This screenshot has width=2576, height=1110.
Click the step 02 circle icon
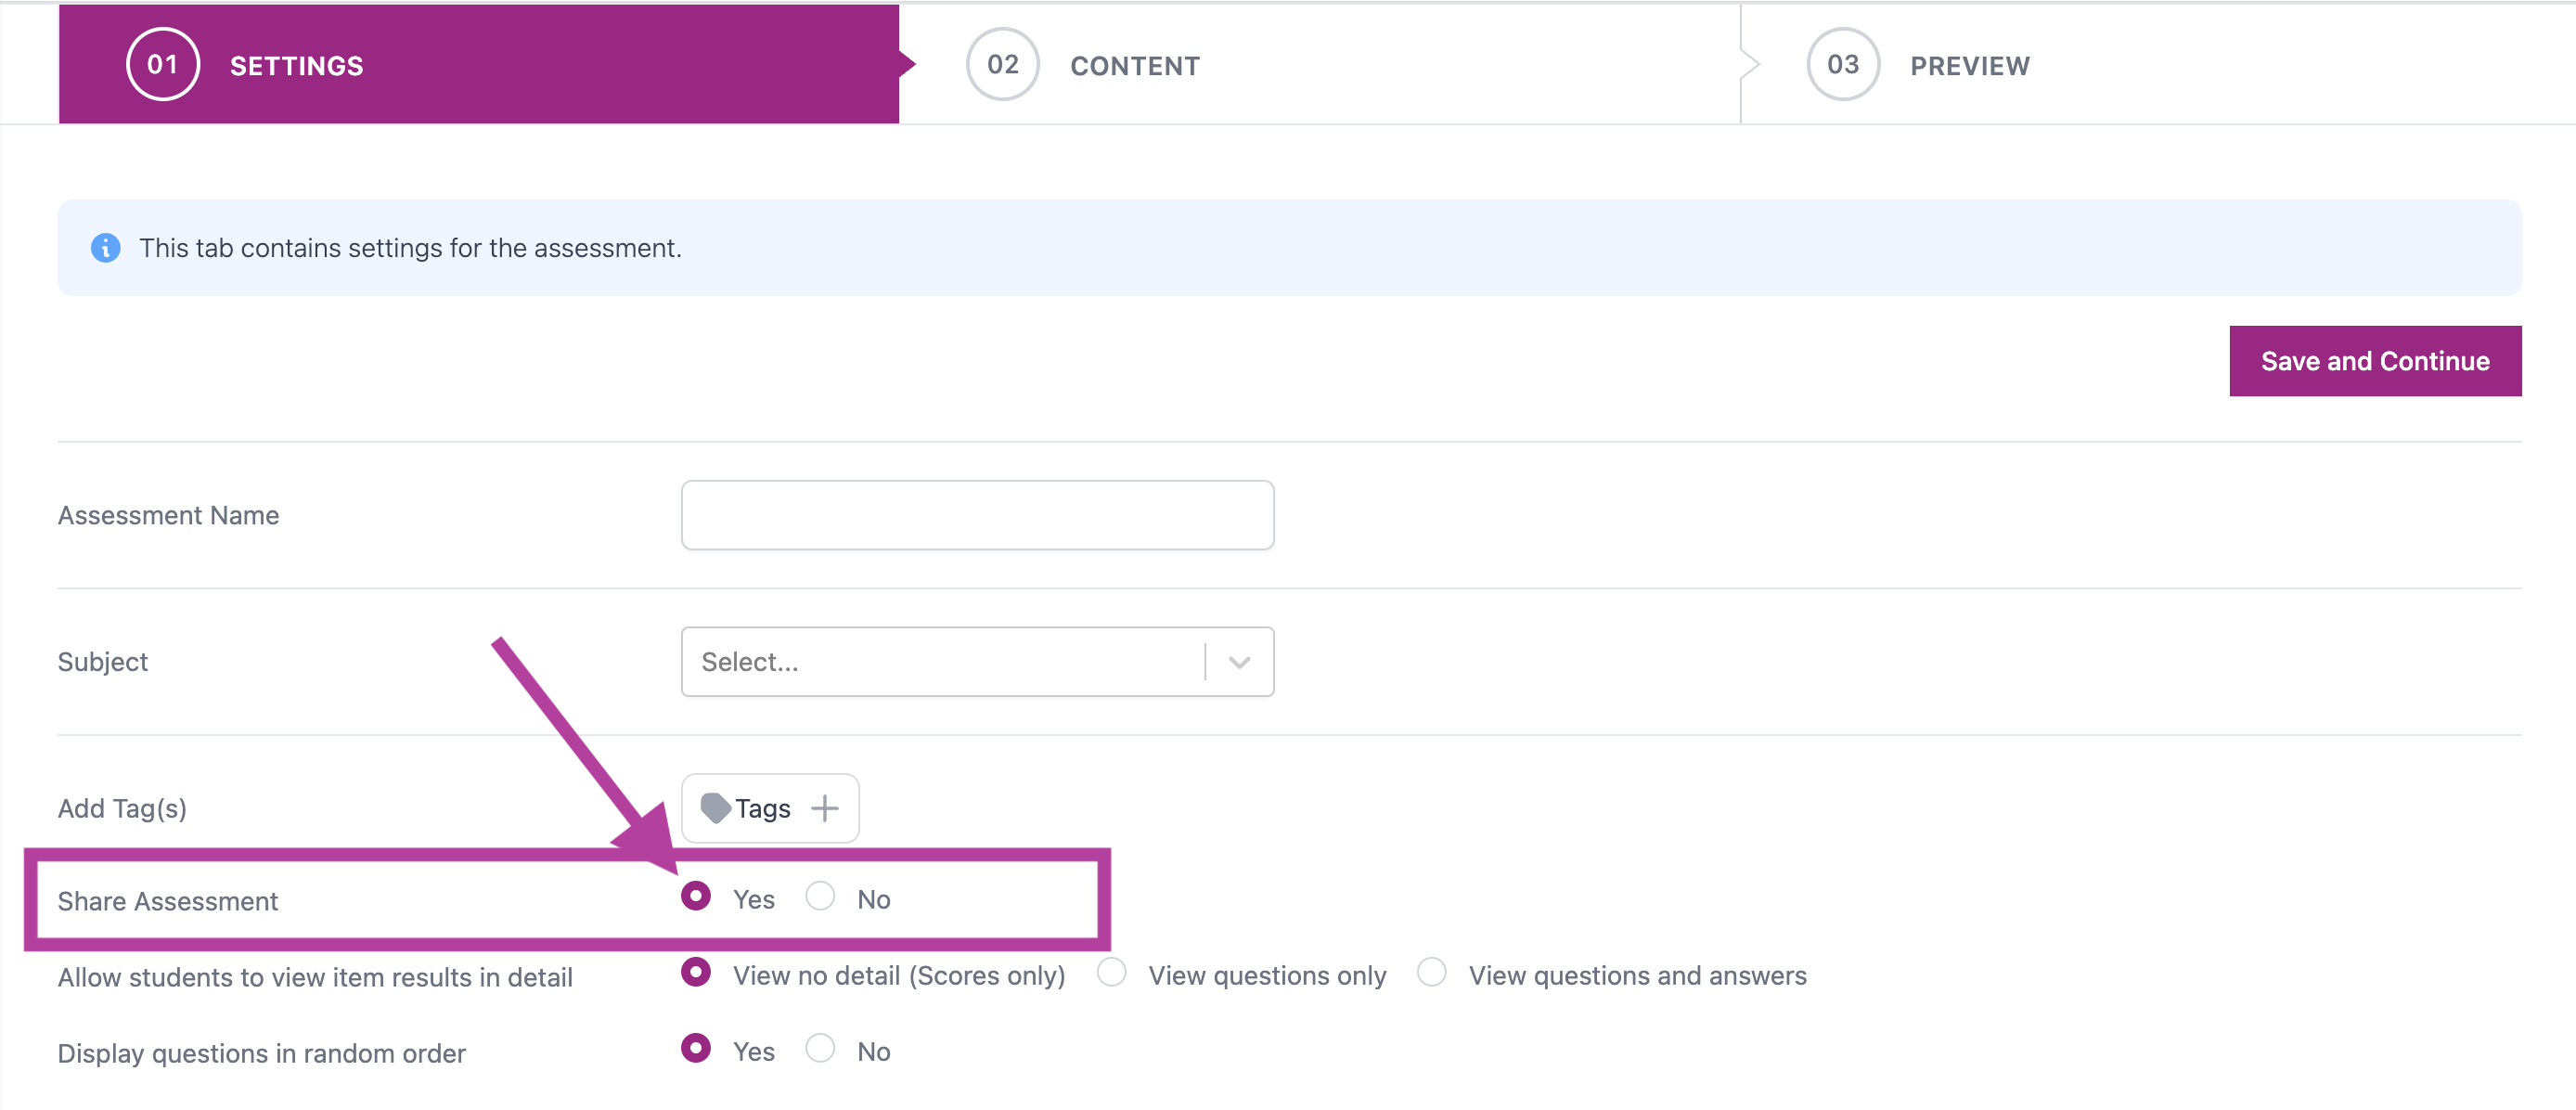click(x=1003, y=65)
